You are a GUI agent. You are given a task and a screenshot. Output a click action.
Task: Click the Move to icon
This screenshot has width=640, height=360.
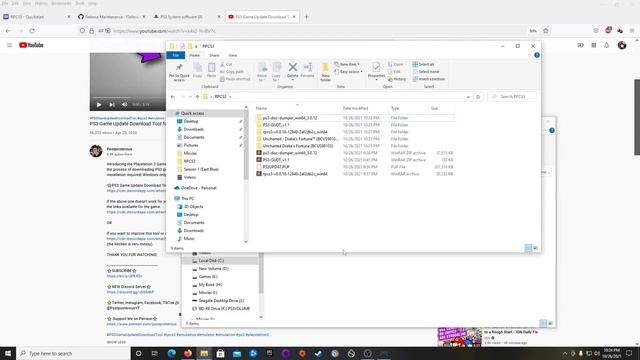[262, 71]
